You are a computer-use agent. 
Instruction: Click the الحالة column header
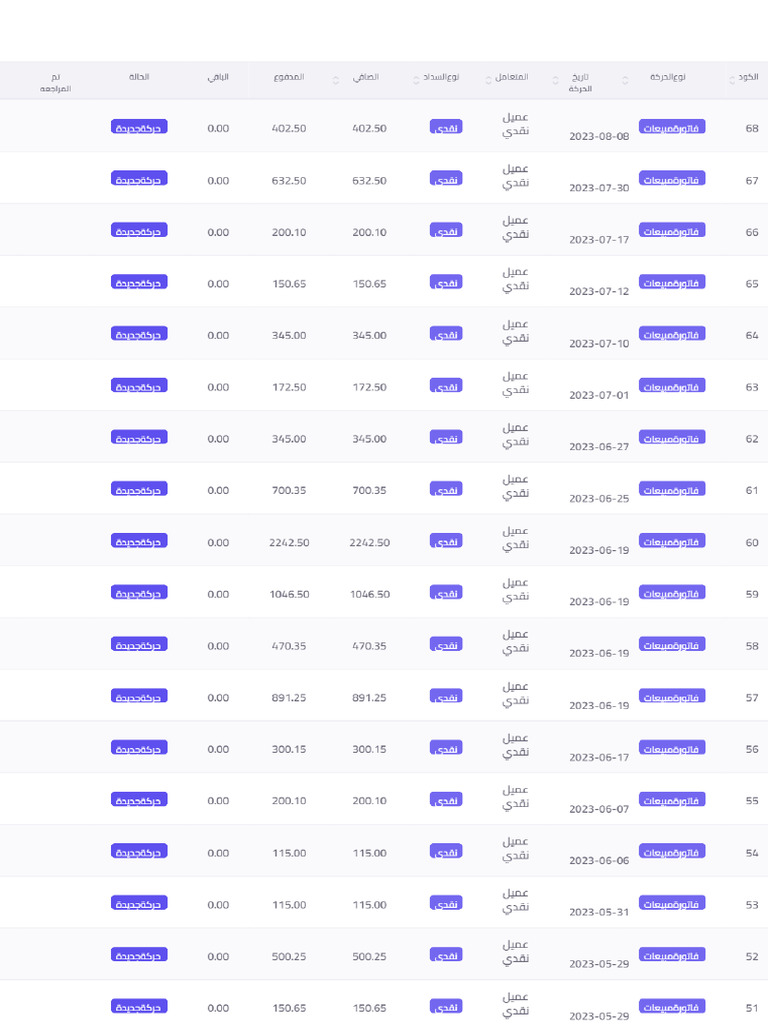[139, 77]
